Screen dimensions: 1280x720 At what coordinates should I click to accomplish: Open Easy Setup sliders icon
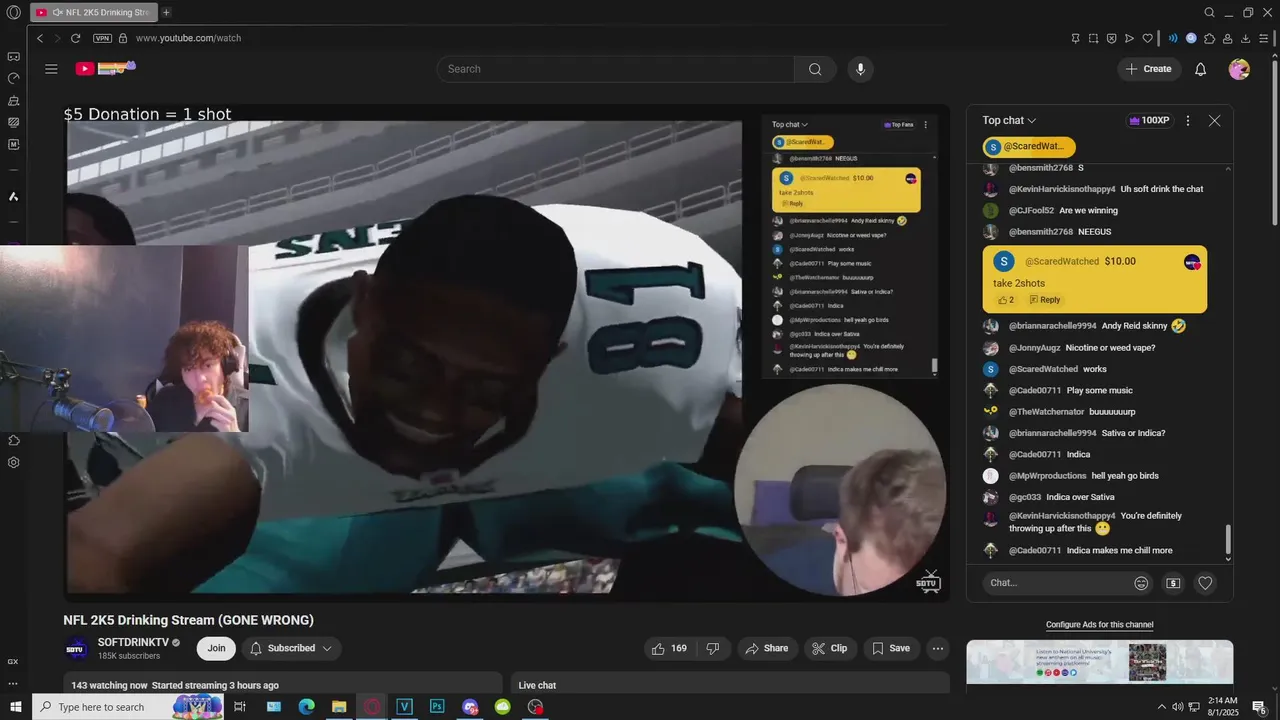click(x=1264, y=38)
